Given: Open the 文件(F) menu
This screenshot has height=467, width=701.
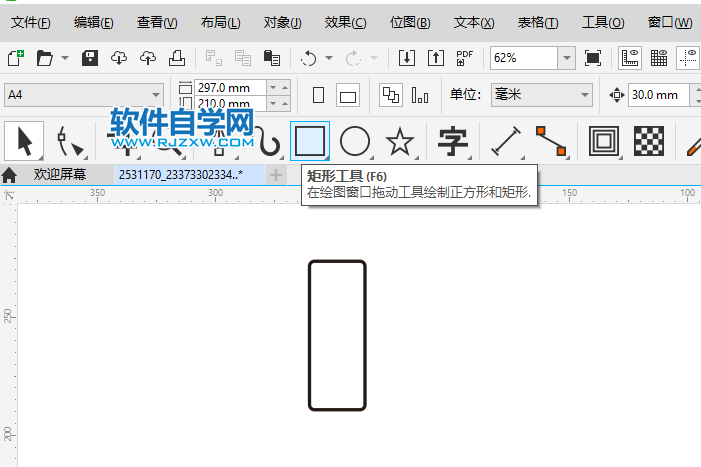Looking at the screenshot, I should coord(31,22).
